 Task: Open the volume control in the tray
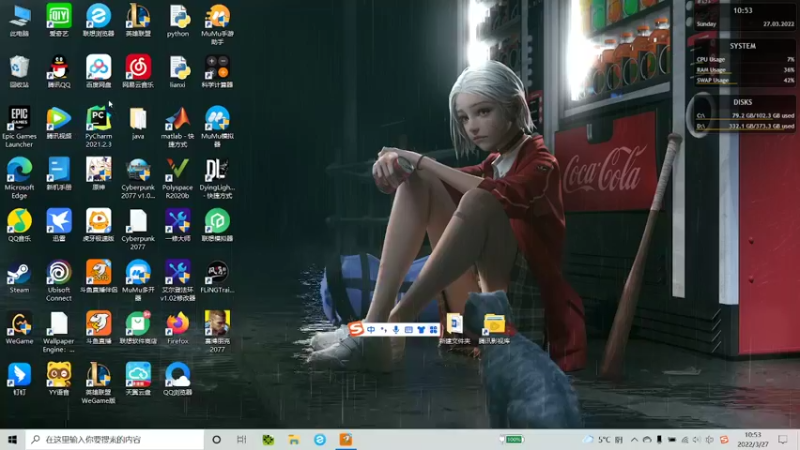pos(697,439)
